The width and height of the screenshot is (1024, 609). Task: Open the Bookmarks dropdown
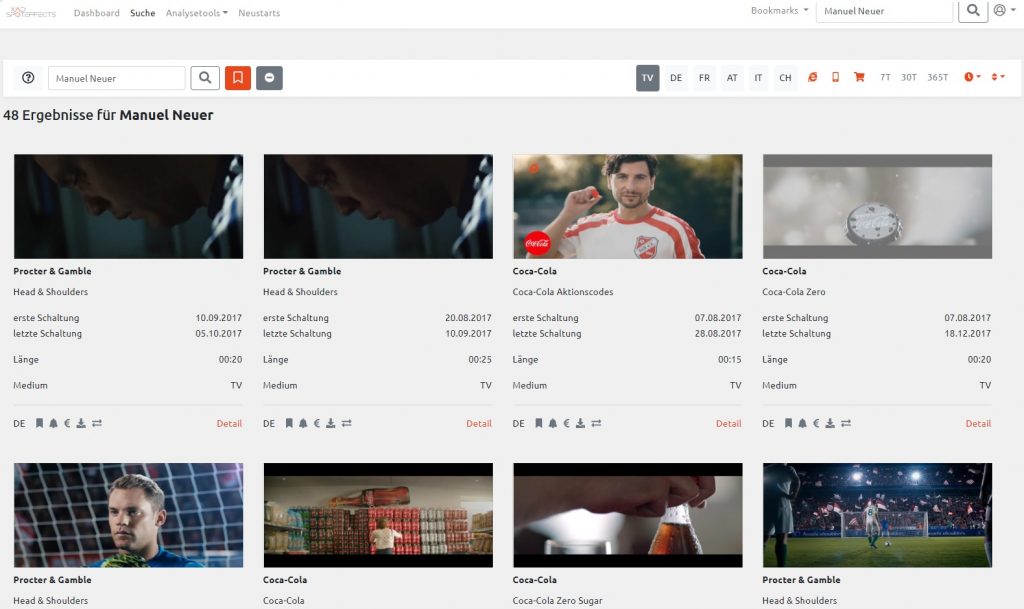tap(779, 10)
